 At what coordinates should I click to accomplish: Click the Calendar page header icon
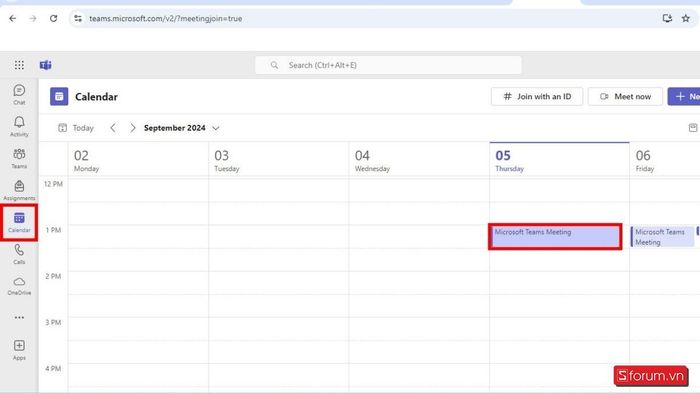pyautogui.click(x=59, y=96)
